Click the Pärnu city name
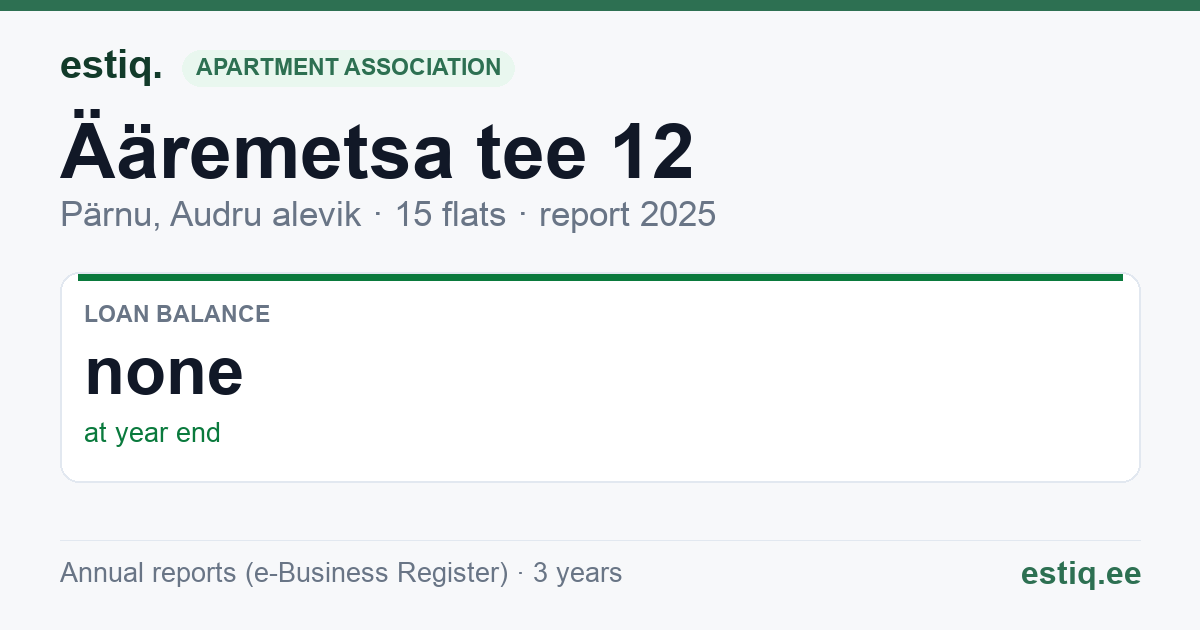1200x630 pixels. pyautogui.click(x=103, y=214)
